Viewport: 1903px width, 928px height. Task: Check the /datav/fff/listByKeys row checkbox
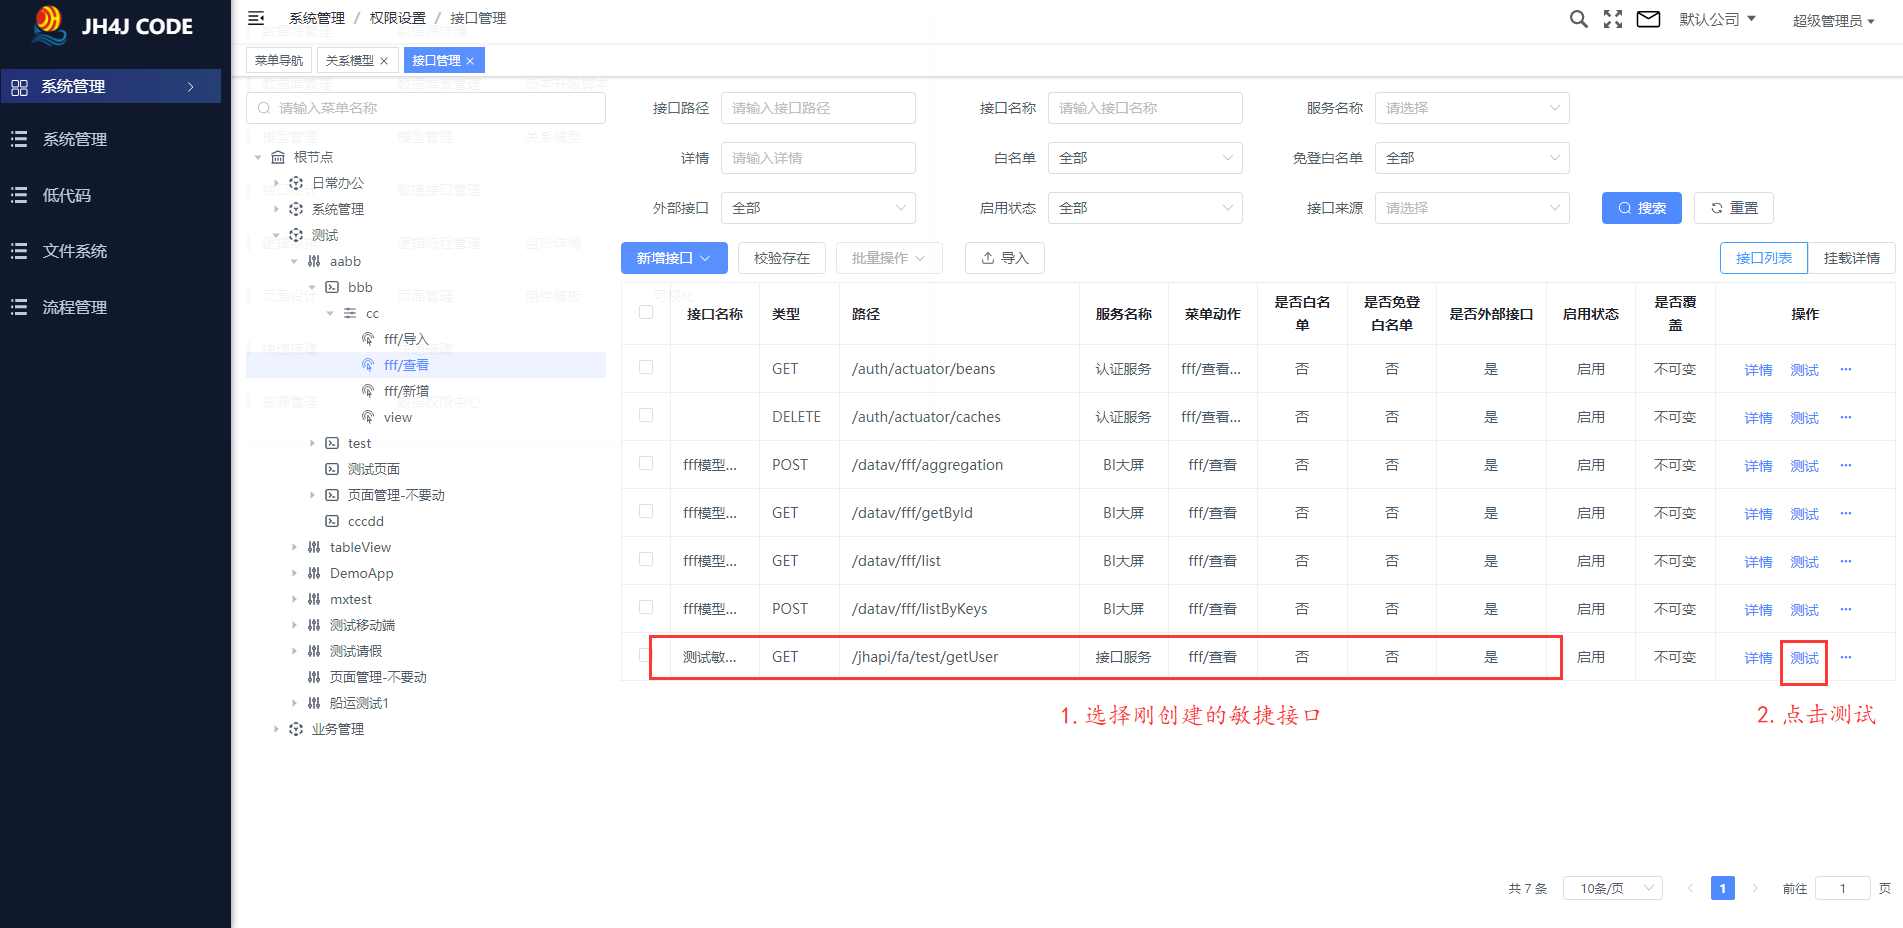click(x=646, y=607)
